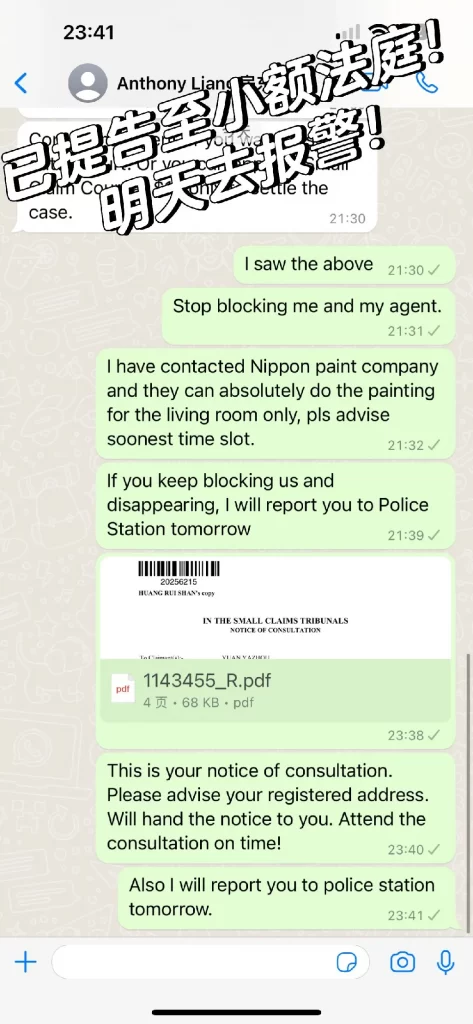473x1024 pixels.
Task: Record a voice message with the microphone
Action: point(446,962)
